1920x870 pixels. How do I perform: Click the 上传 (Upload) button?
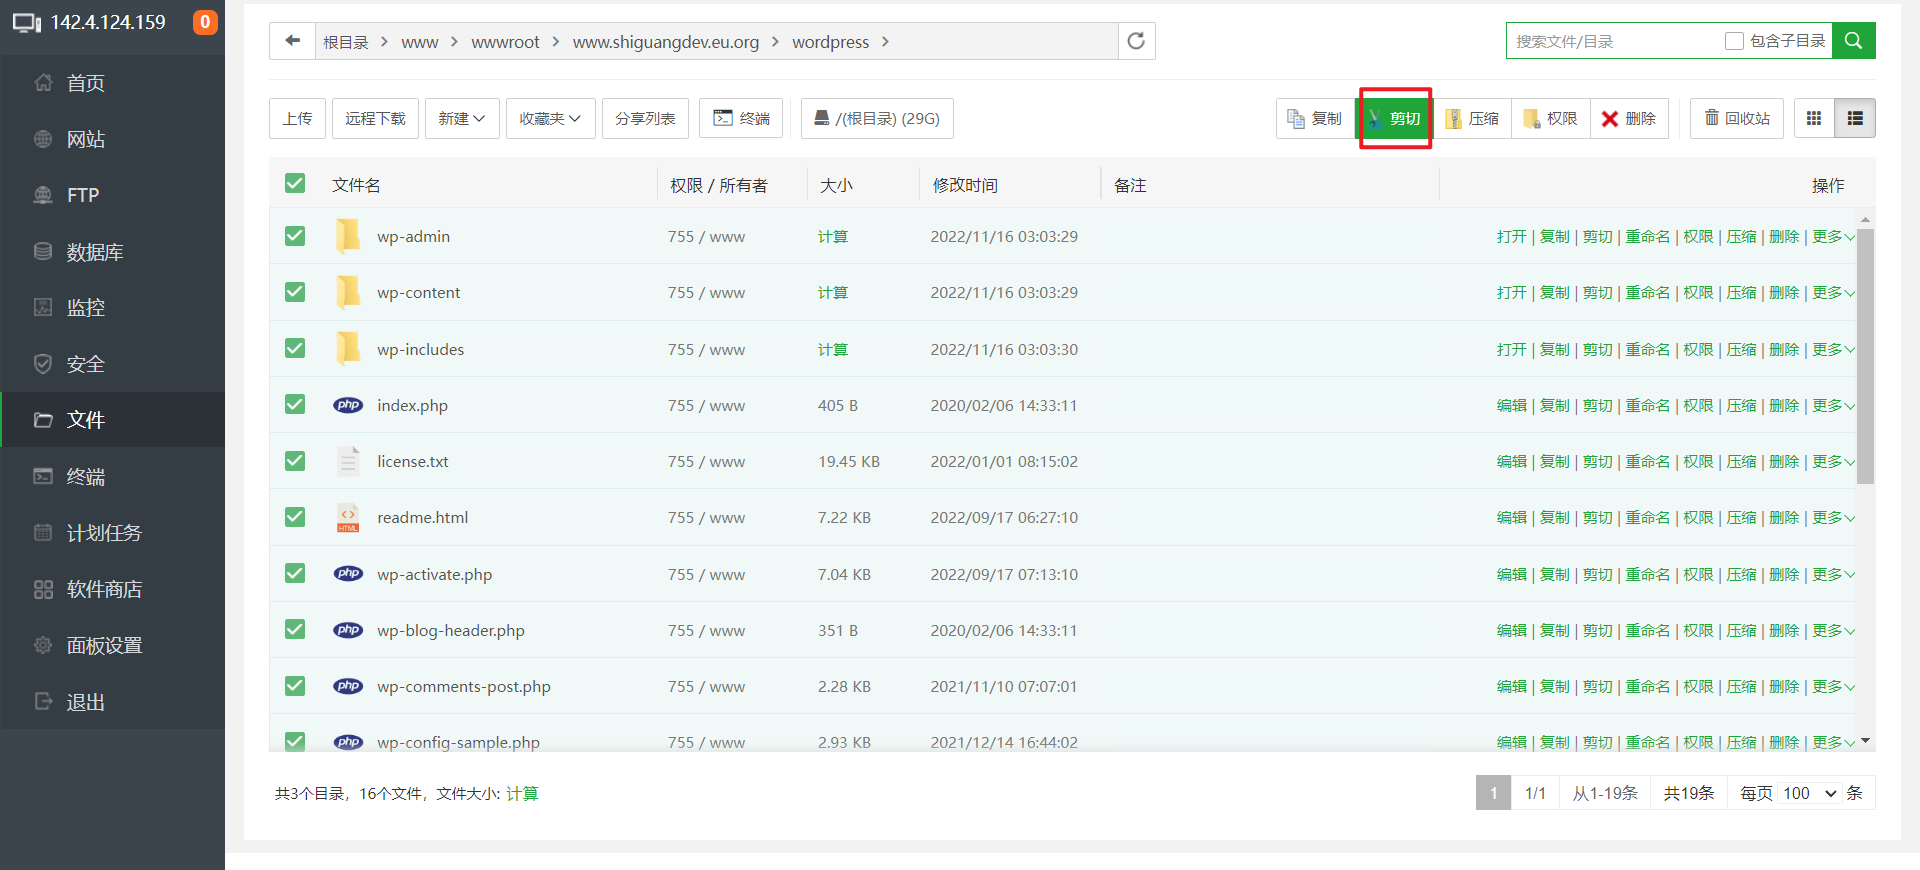(297, 118)
